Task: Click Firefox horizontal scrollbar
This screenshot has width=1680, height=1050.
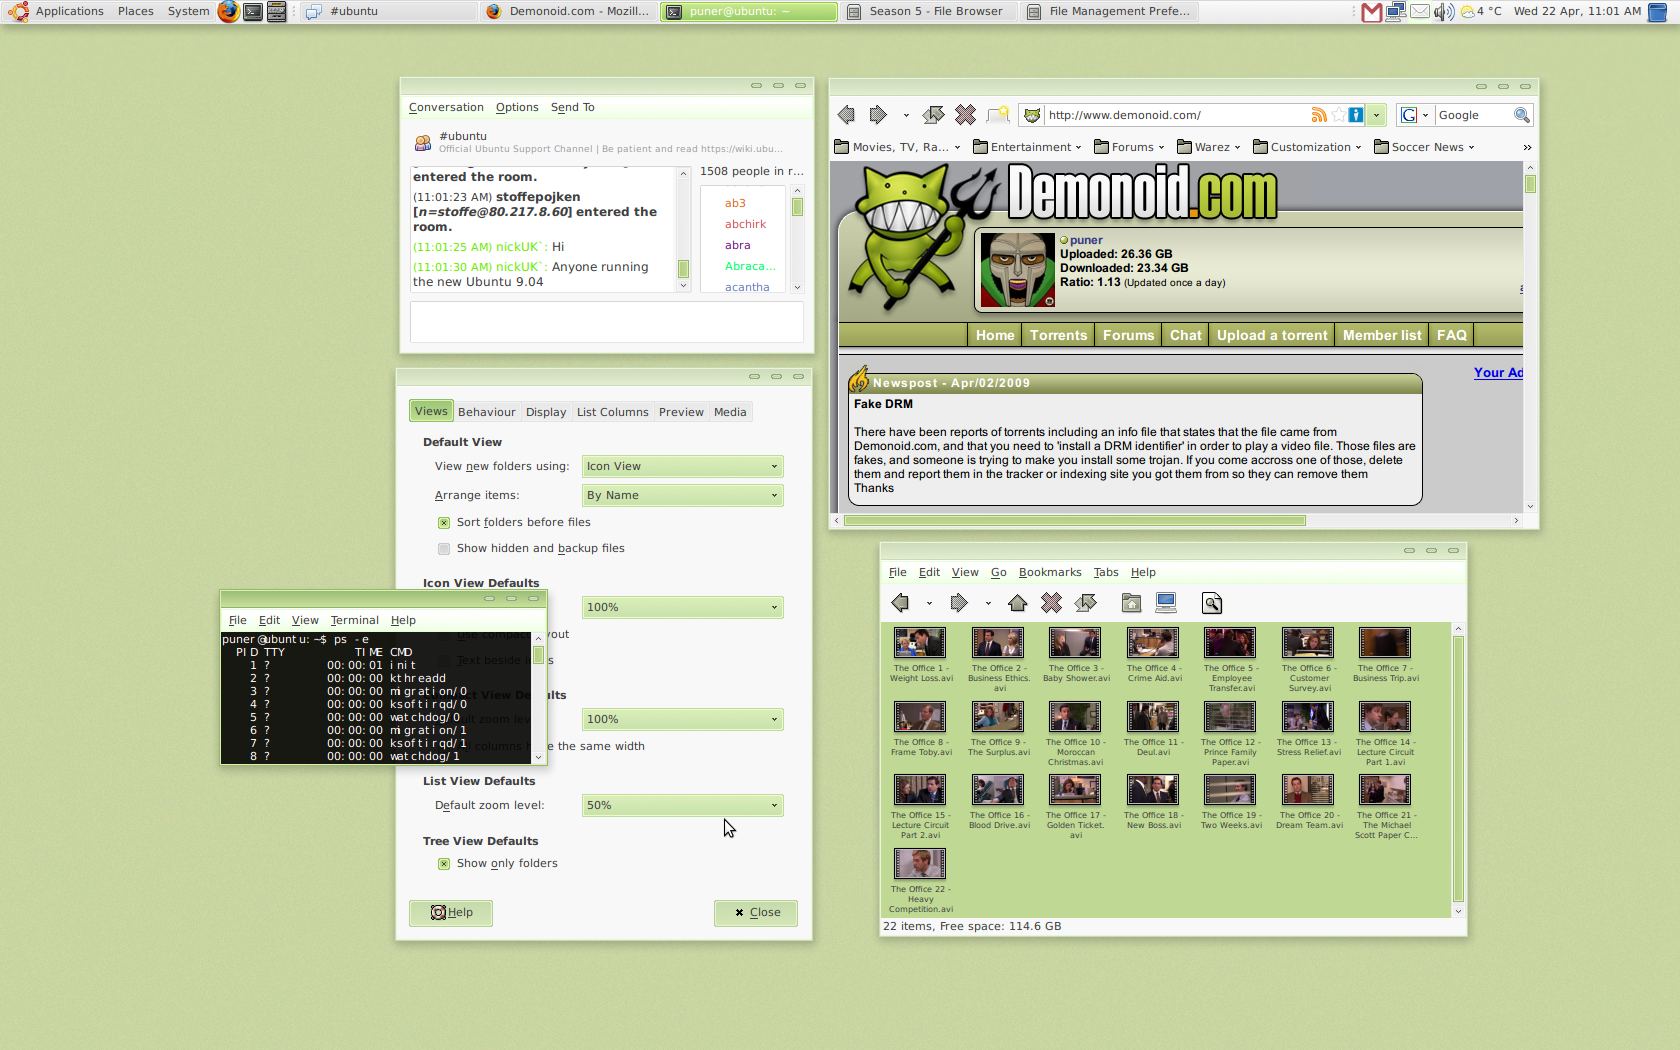Action: pyautogui.click(x=1075, y=521)
